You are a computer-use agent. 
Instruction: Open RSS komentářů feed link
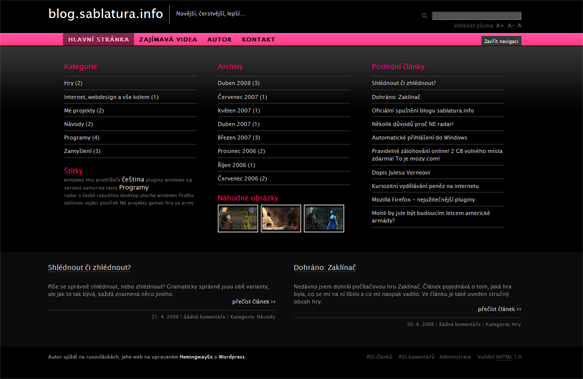pos(416,357)
